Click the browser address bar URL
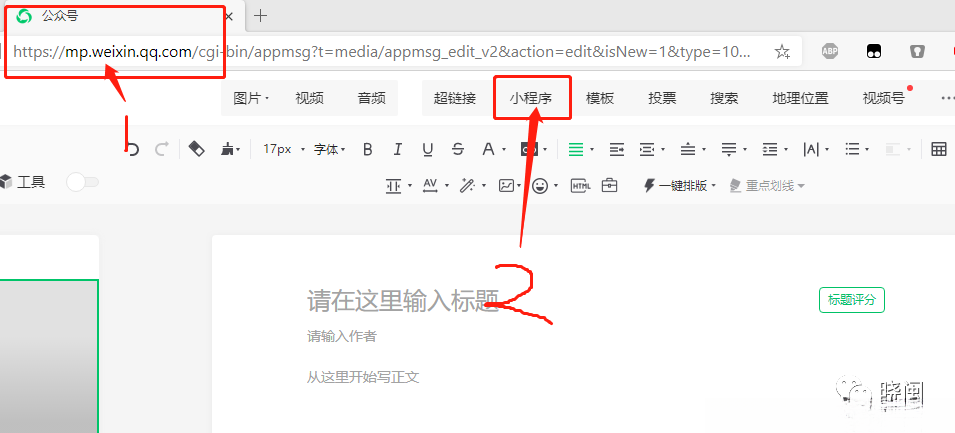Viewport: 955px width, 433px height. coord(382,52)
